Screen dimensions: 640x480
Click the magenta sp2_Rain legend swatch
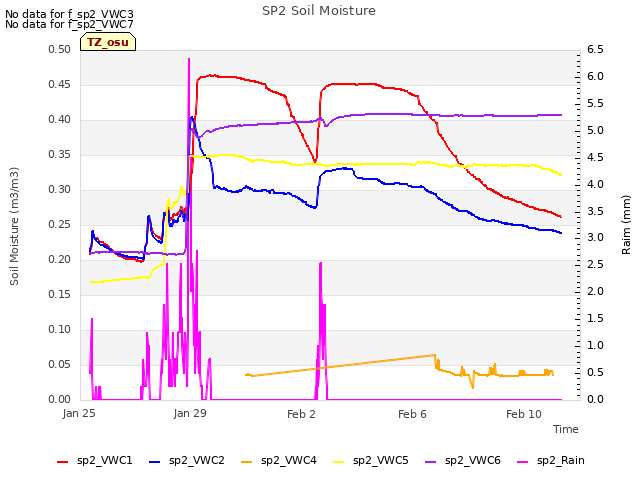(x=522, y=462)
